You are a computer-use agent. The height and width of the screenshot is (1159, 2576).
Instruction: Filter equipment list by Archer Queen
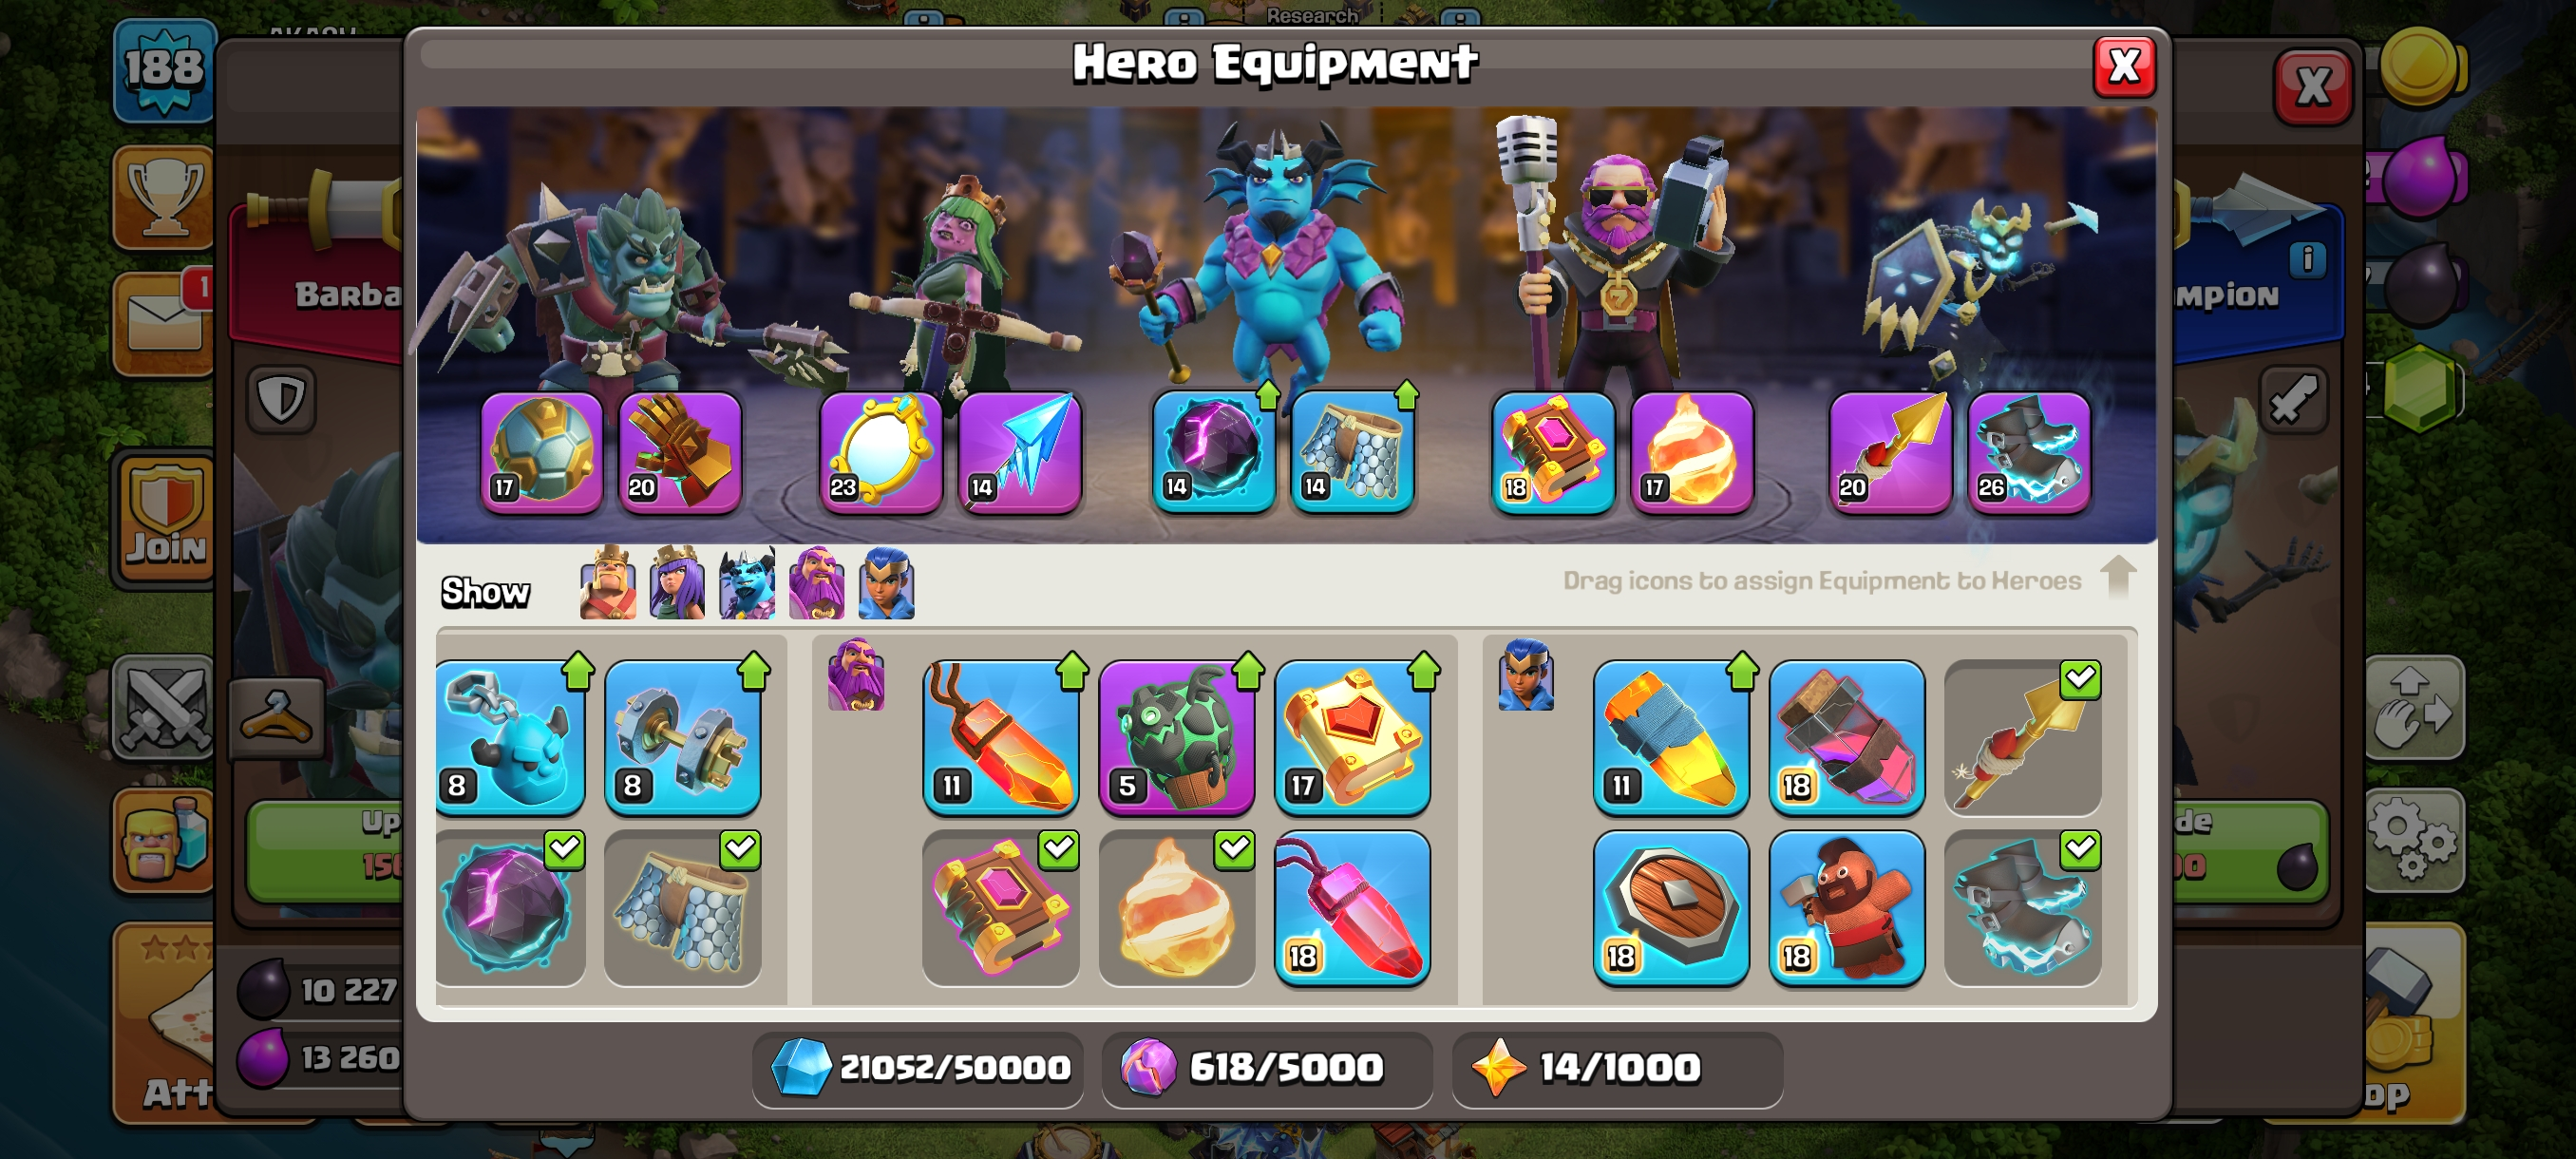[x=677, y=583]
